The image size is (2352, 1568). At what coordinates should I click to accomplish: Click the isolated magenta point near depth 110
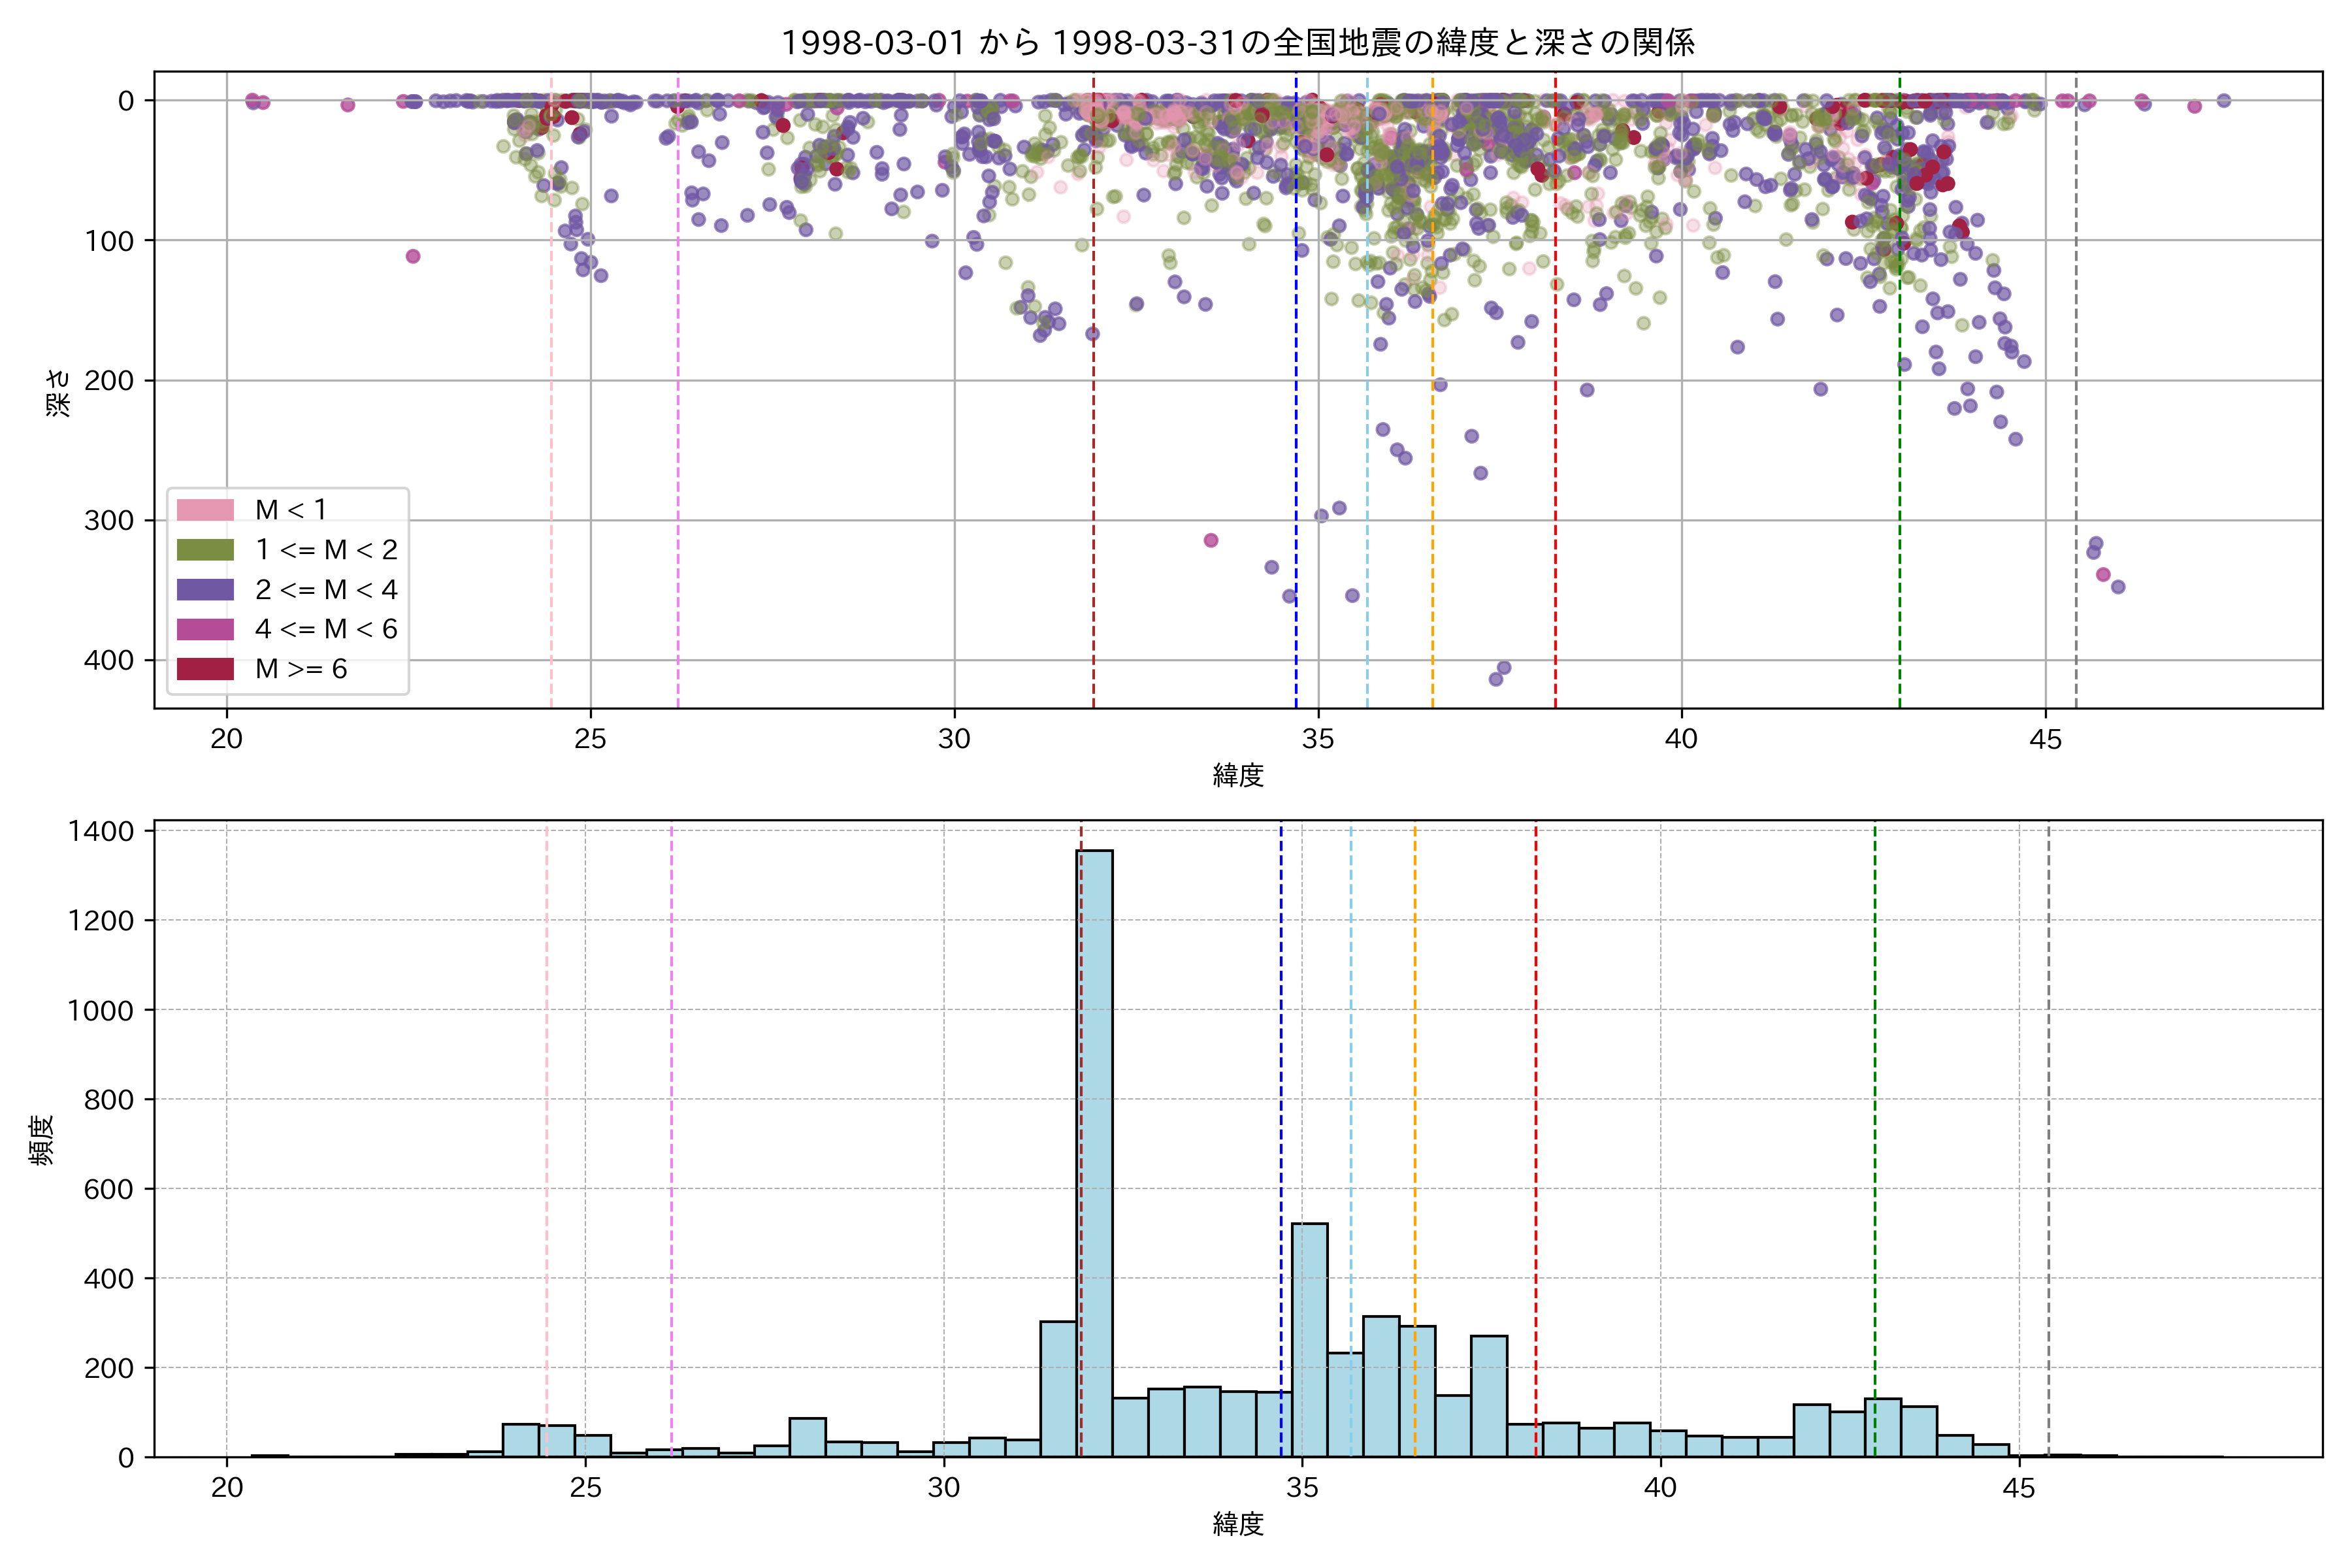pyautogui.click(x=413, y=256)
